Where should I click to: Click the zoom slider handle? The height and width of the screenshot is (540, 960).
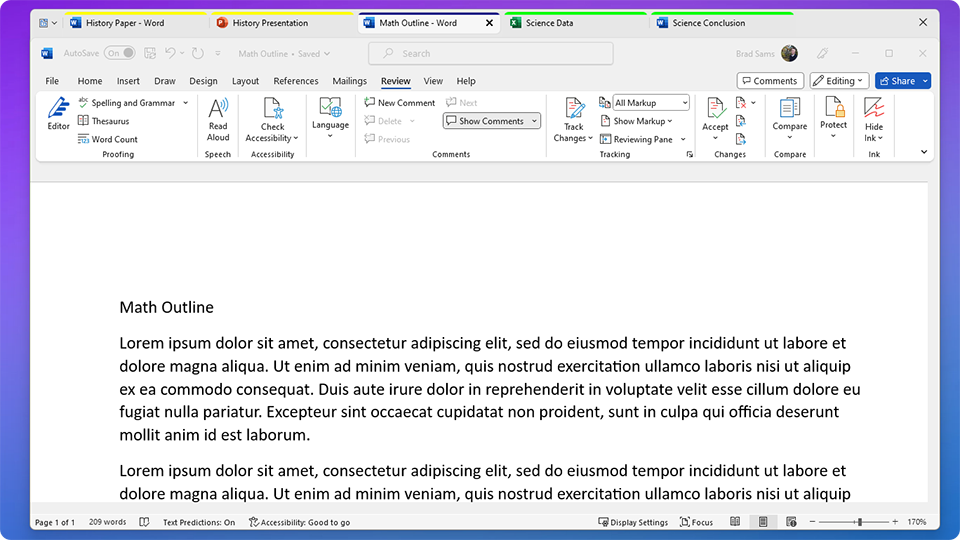pos(860,522)
